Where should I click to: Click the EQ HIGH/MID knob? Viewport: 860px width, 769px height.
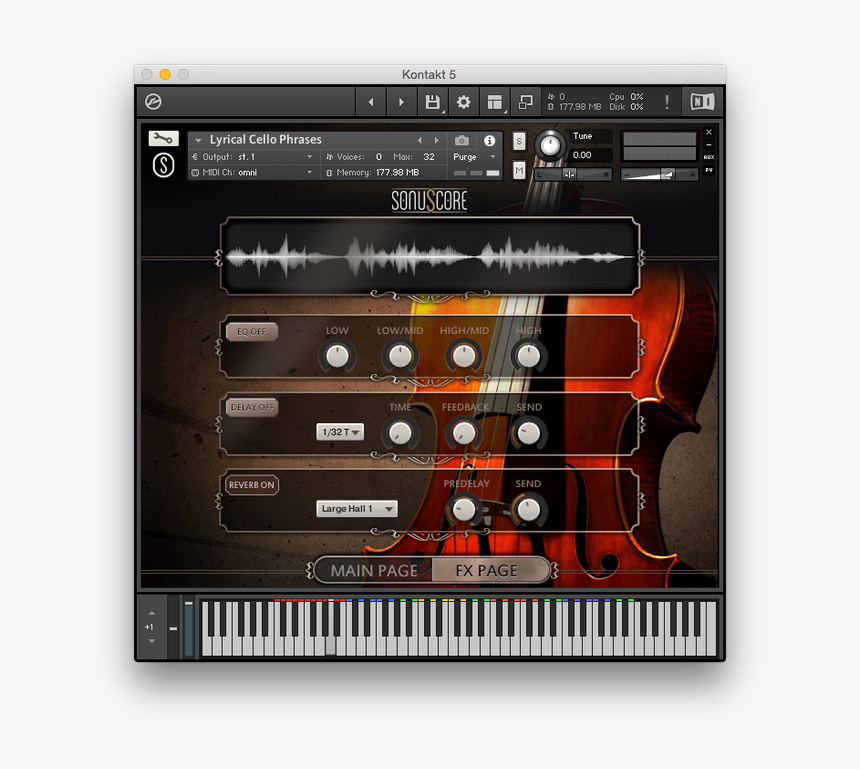click(464, 357)
